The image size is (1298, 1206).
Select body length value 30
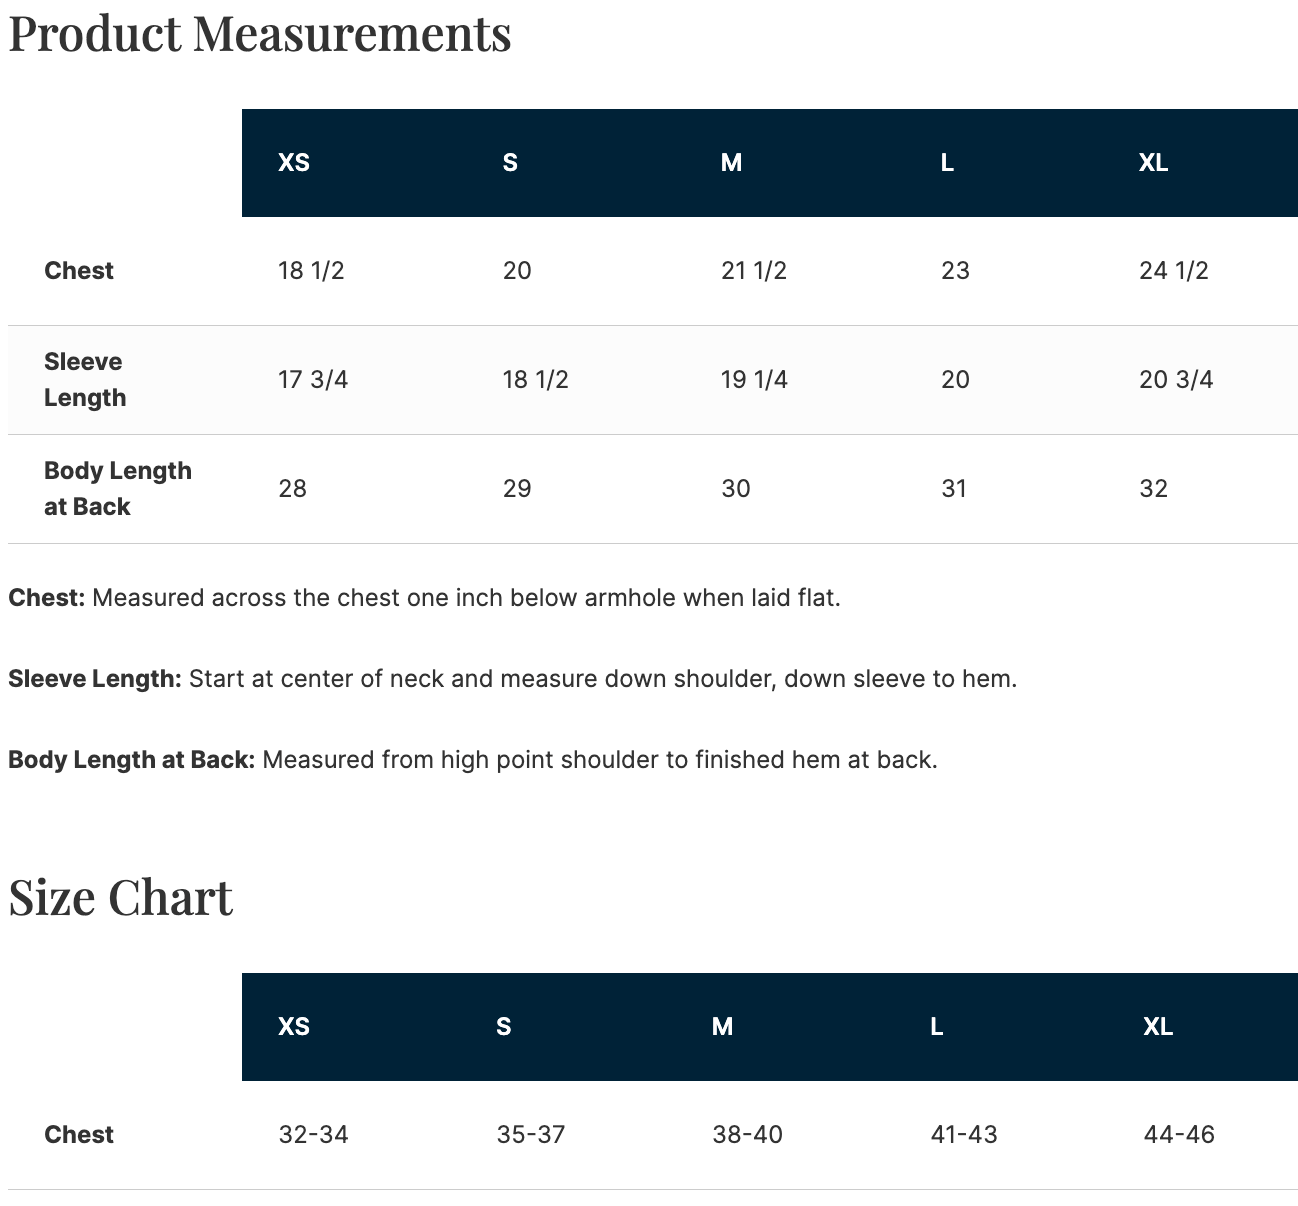tap(736, 489)
